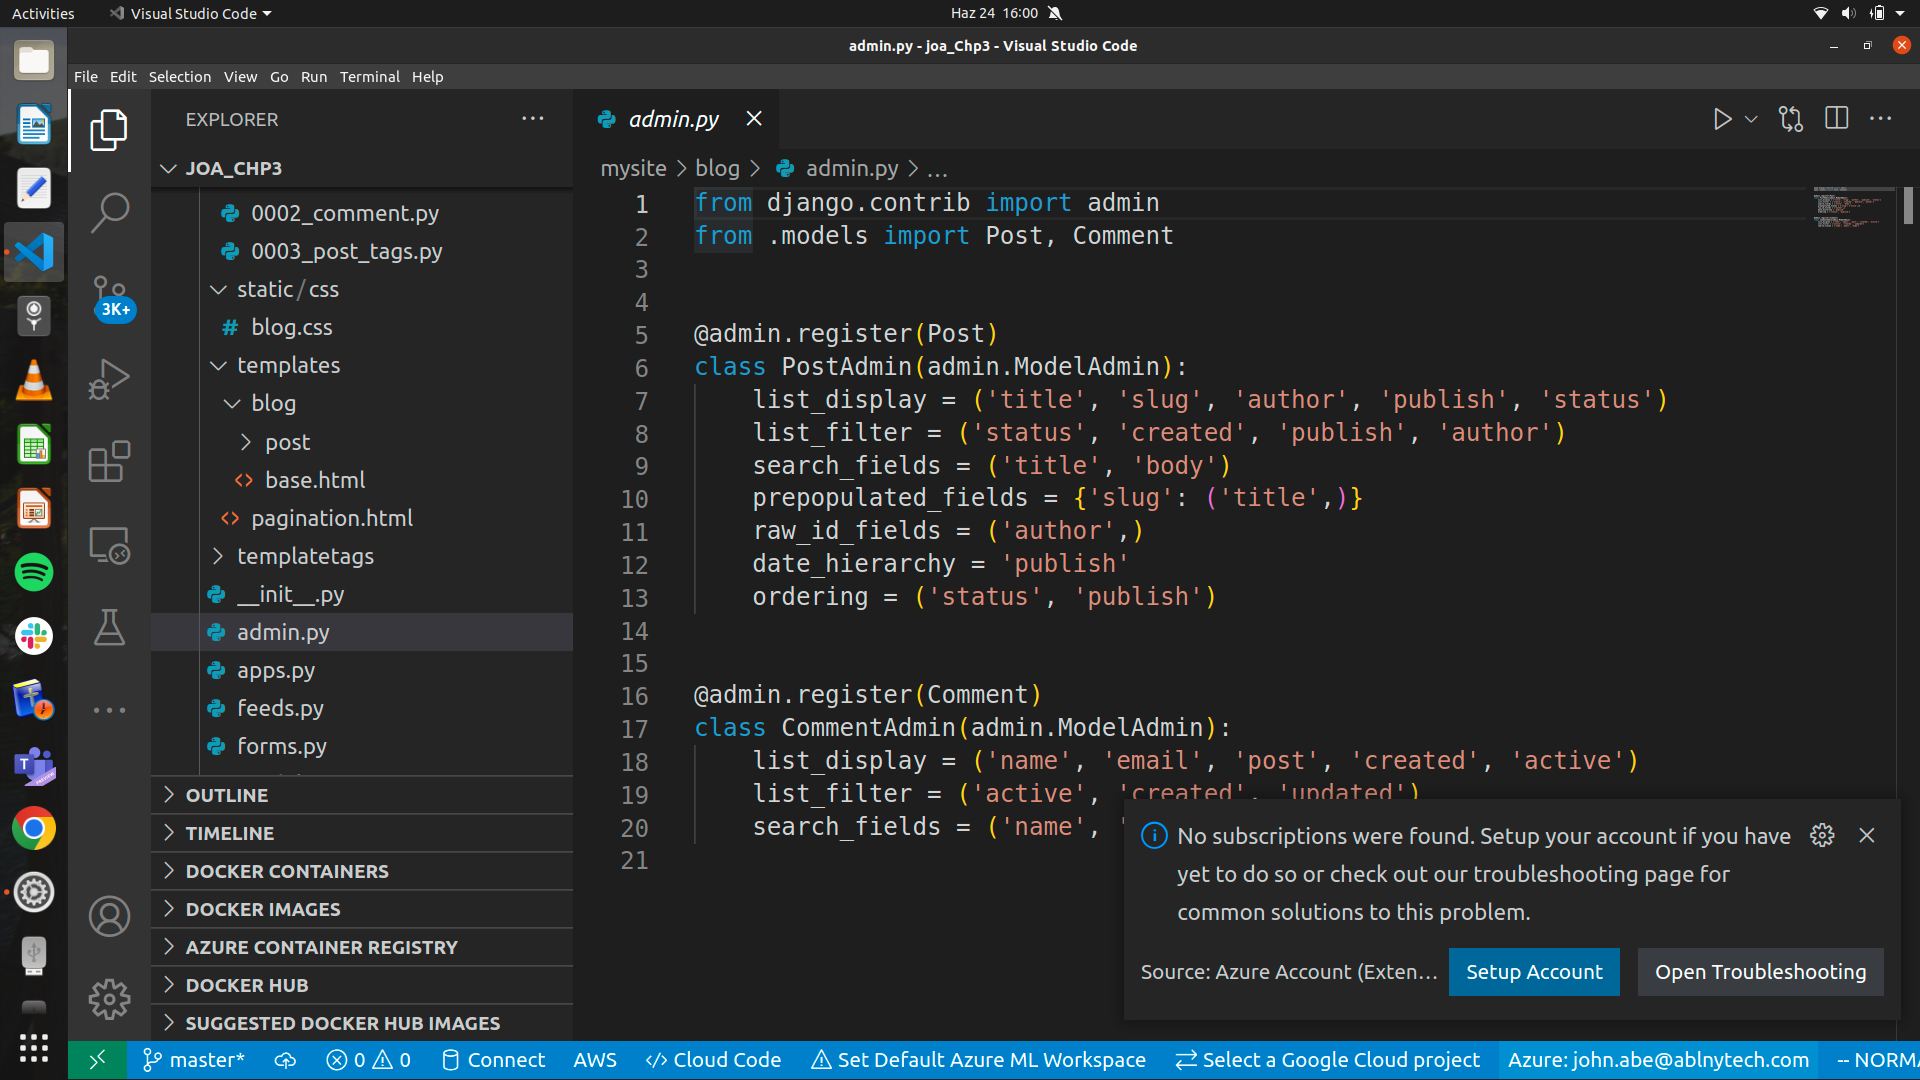Expand the DOCKER CONTAINERS section
1920x1080 pixels.
(x=287, y=871)
